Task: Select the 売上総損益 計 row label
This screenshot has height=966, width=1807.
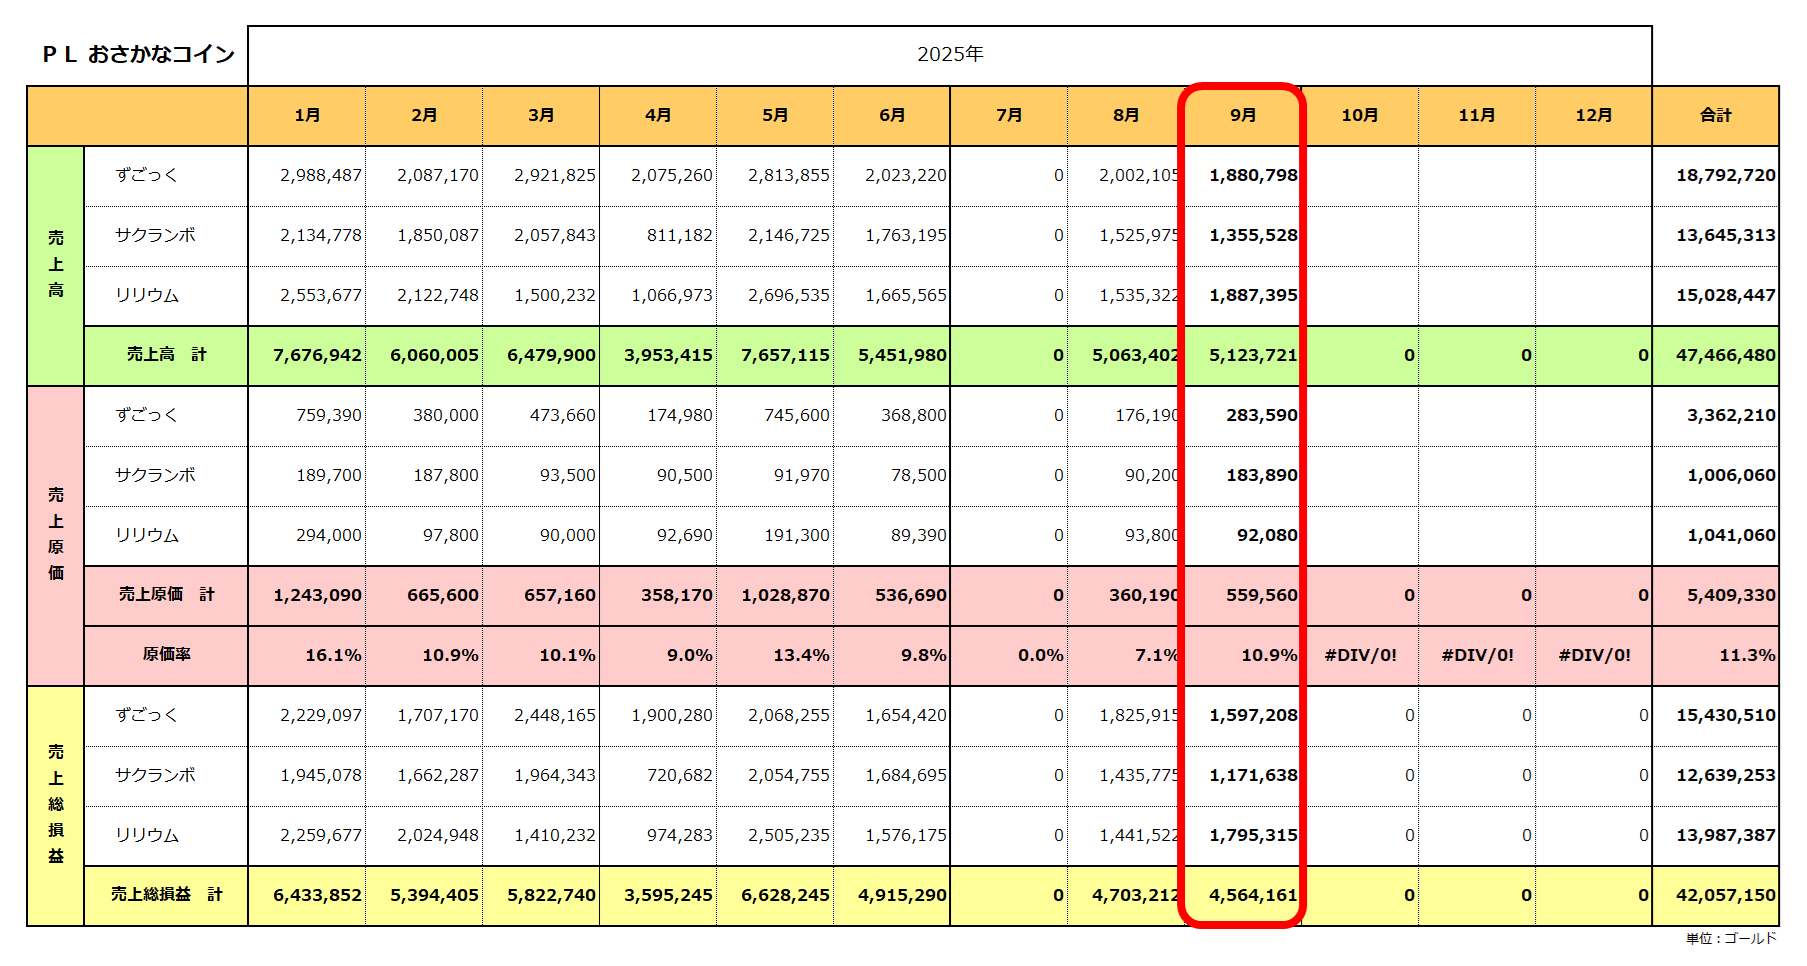Action: click(166, 895)
